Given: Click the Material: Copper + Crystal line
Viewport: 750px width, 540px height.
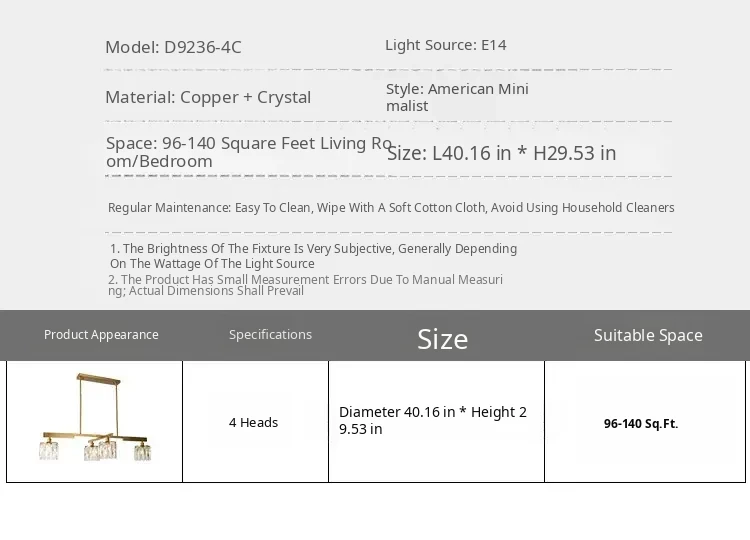Looking at the screenshot, I should coord(208,97).
